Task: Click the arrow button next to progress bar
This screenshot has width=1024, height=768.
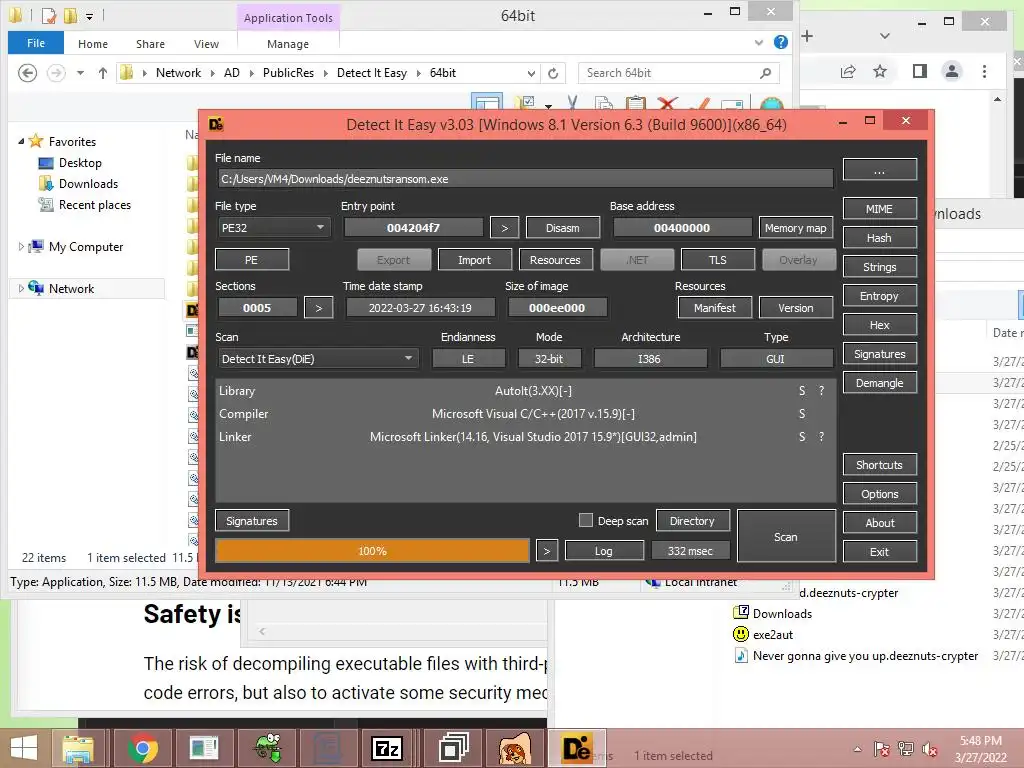Action: point(547,551)
